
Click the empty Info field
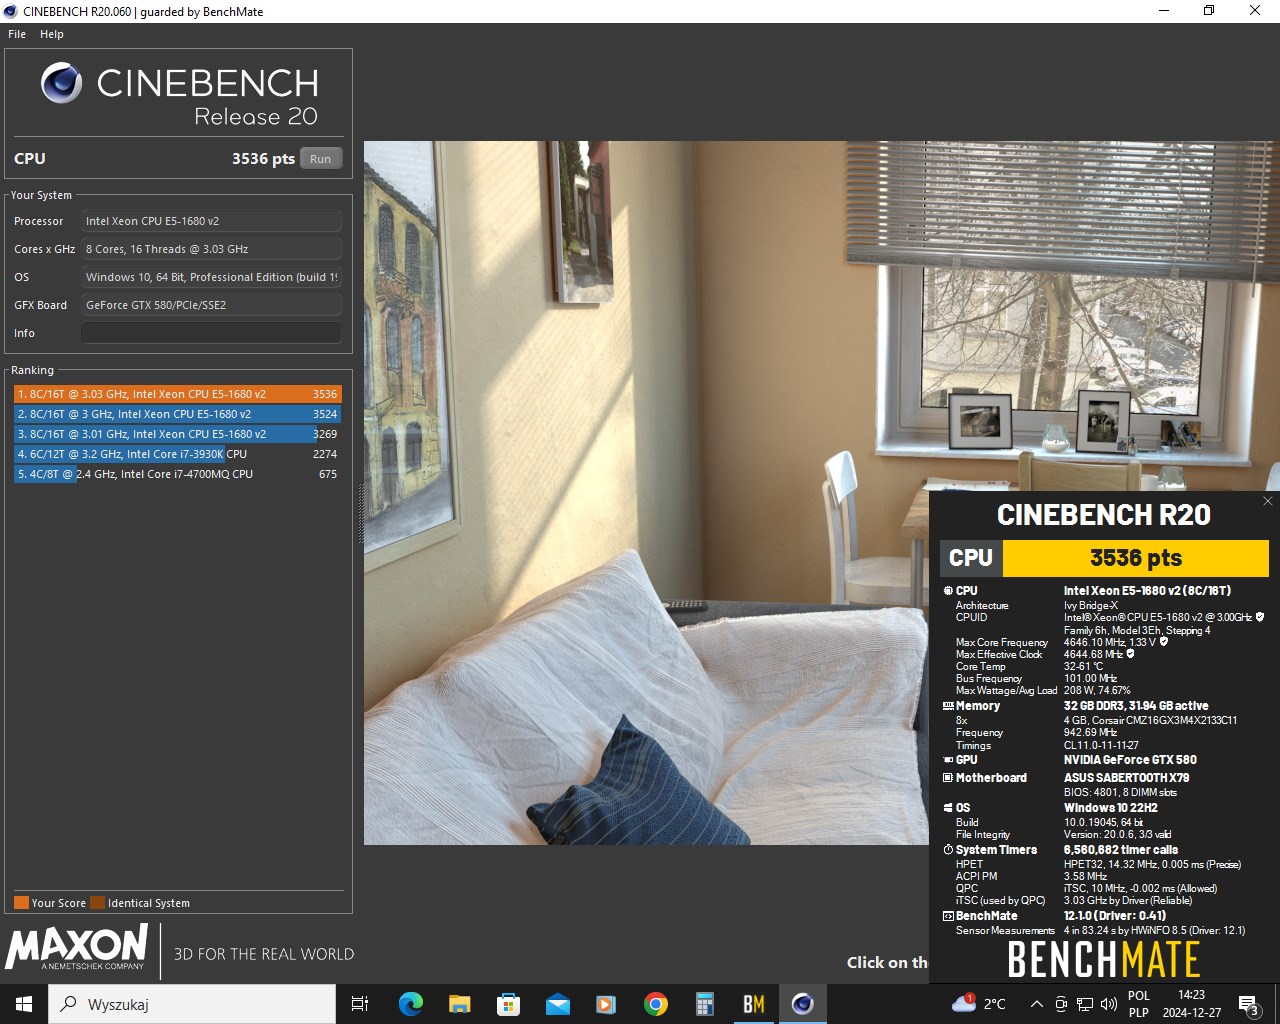(211, 333)
